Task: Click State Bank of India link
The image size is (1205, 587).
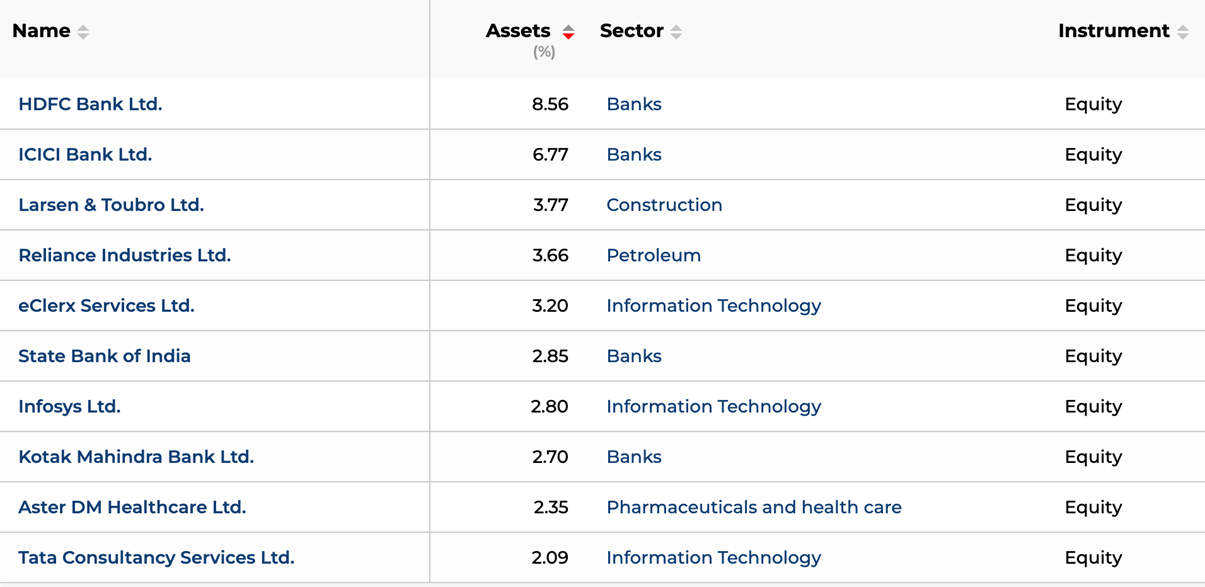Action: click(x=104, y=356)
